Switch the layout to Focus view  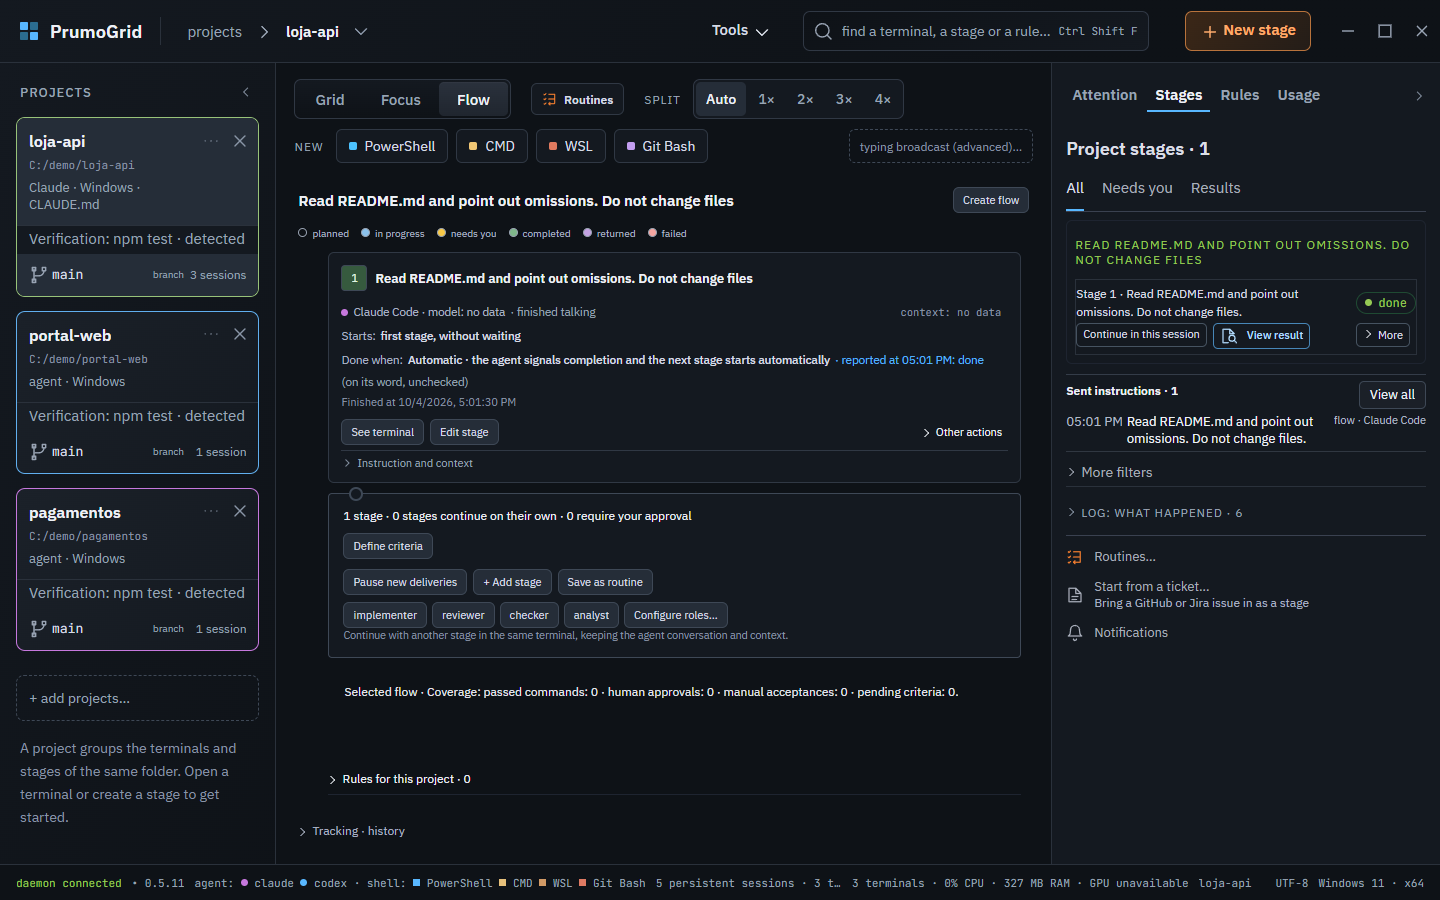[401, 100]
